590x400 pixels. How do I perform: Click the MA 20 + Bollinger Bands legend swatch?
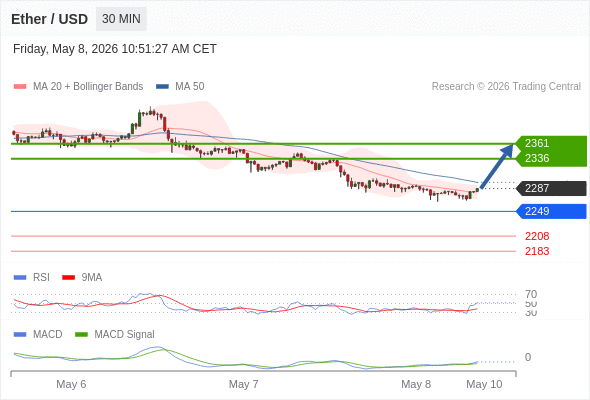pos(20,87)
